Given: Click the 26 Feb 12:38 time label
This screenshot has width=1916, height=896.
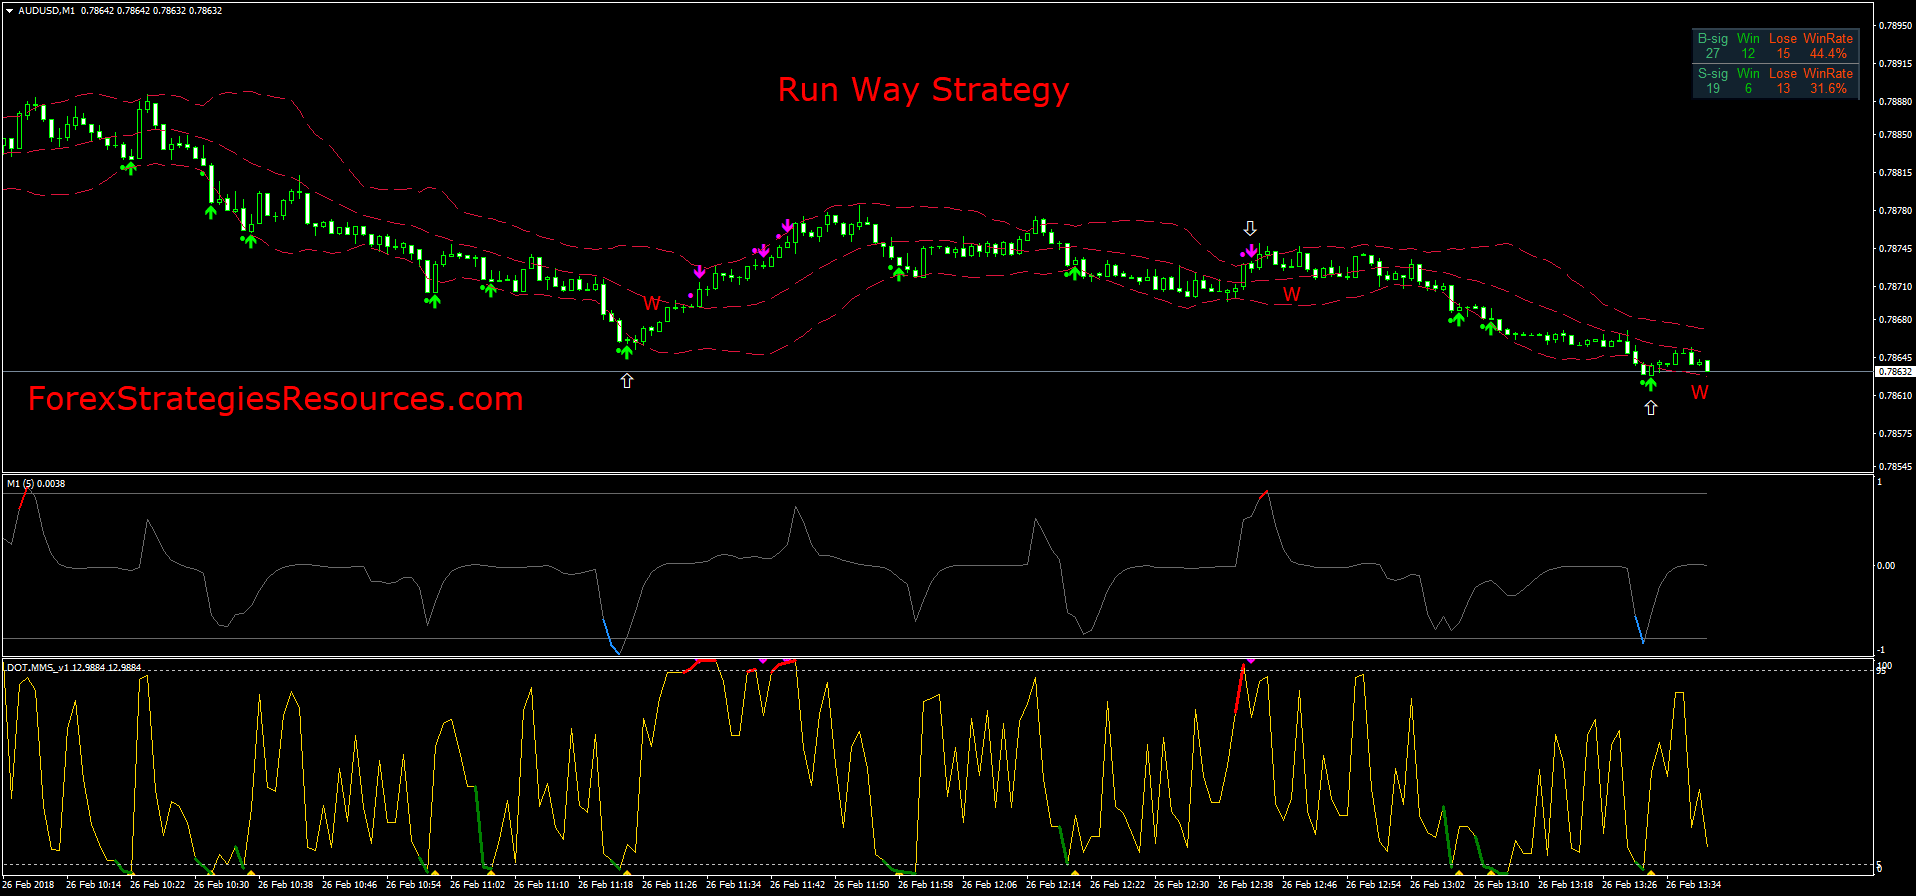Looking at the screenshot, I should click(x=1245, y=885).
